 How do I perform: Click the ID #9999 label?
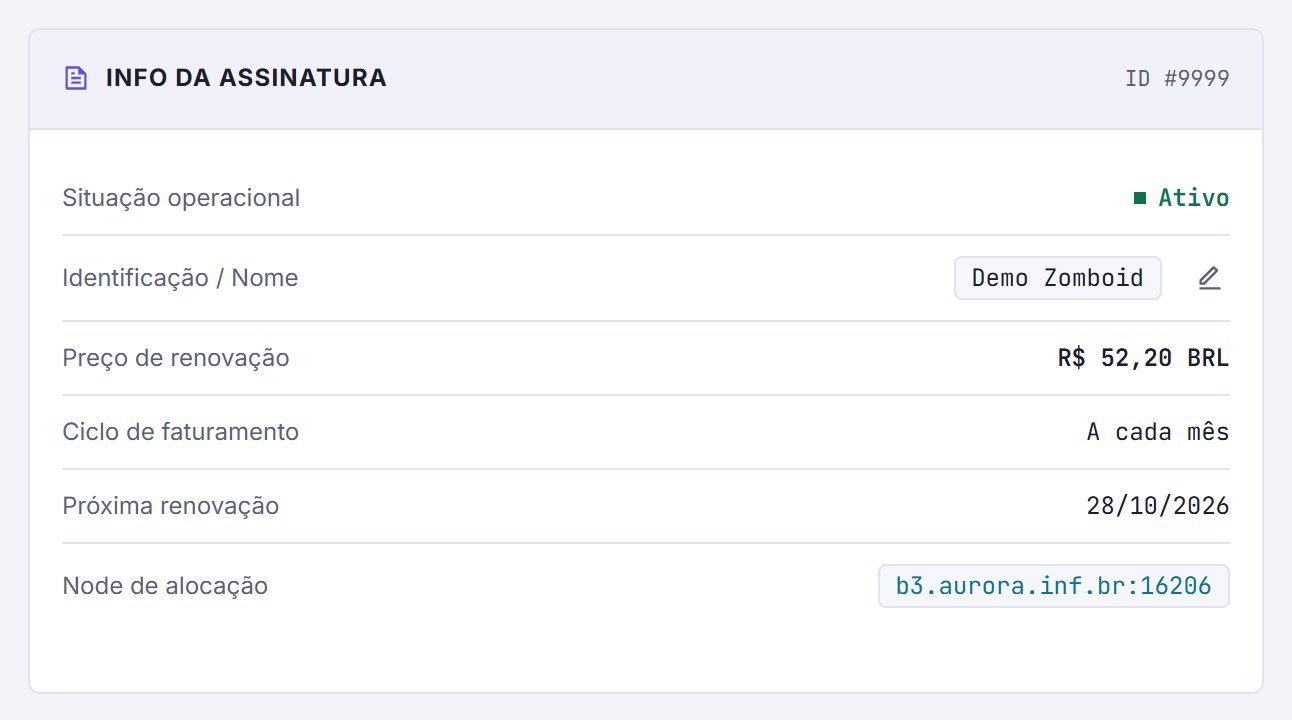1177,78
